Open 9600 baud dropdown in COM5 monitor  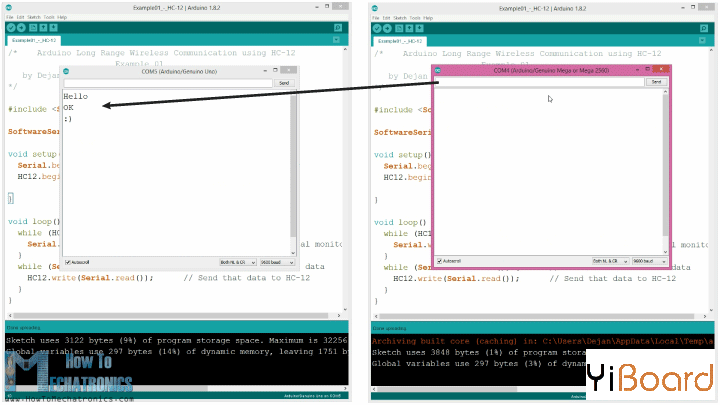[x=277, y=262]
